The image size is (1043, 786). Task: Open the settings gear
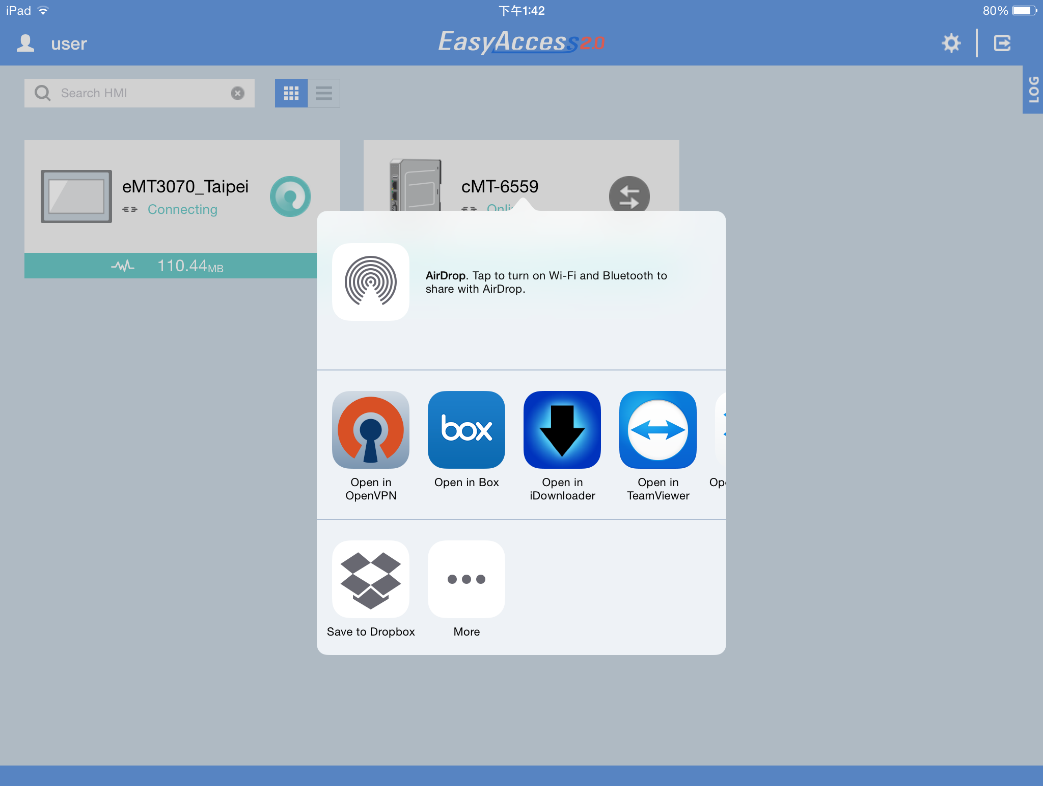click(x=951, y=43)
